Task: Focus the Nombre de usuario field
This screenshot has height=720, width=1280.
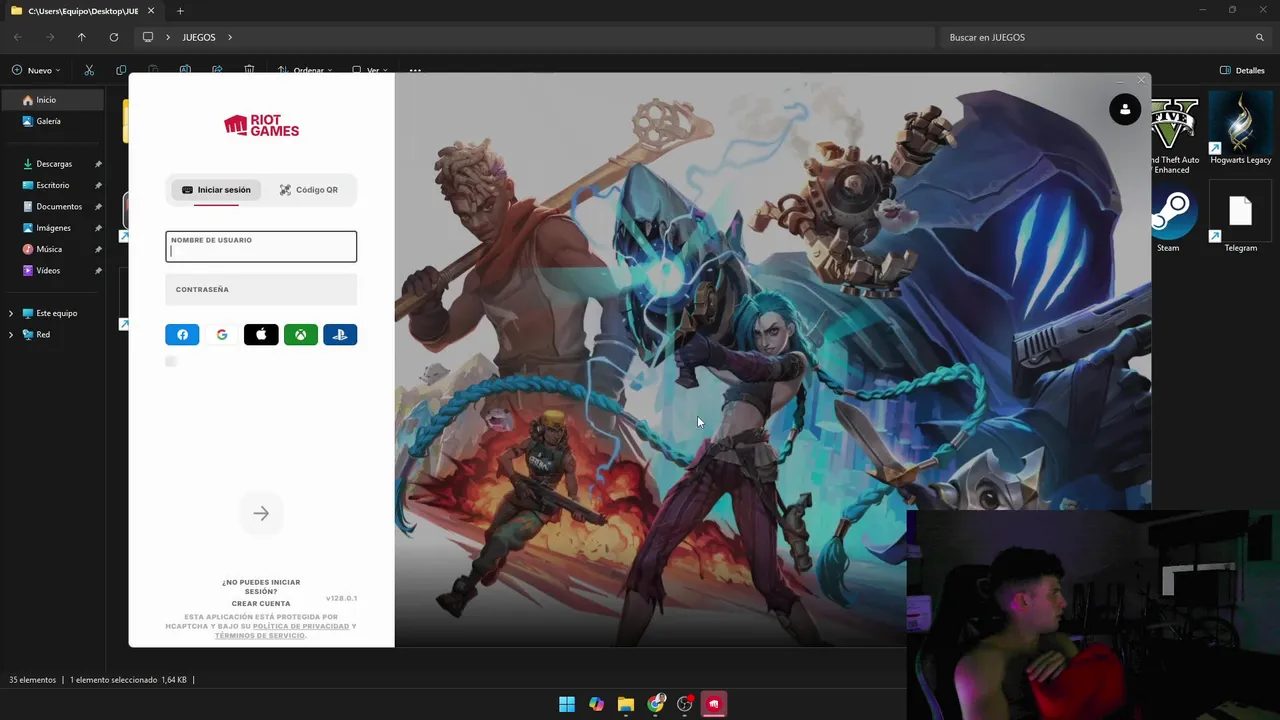Action: point(261,247)
